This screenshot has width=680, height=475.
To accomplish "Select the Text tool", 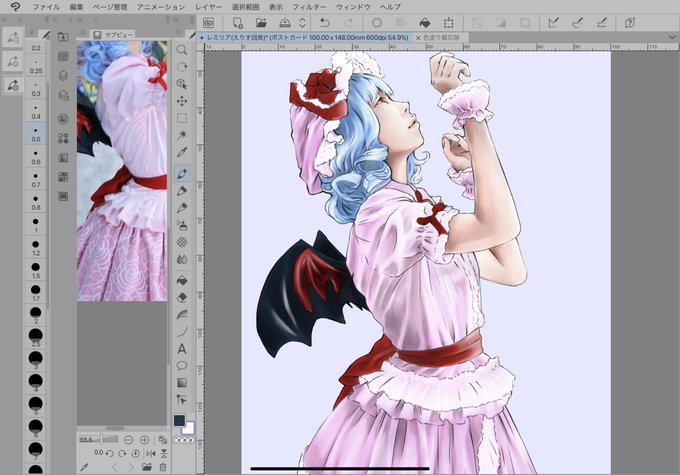I will 182,348.
